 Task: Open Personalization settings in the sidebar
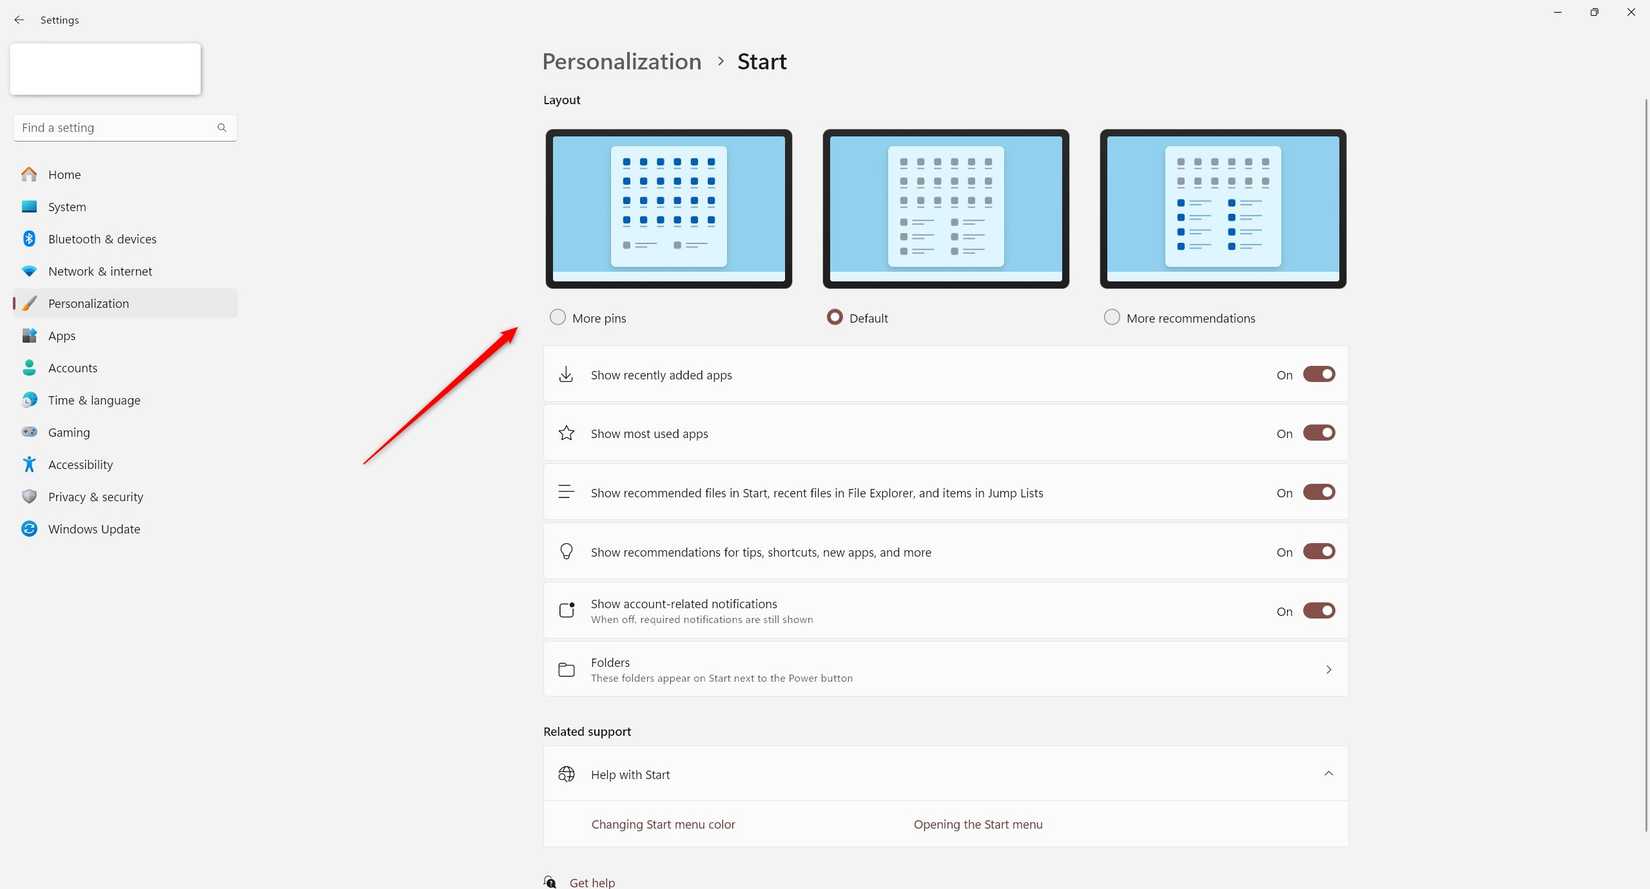[x=88, y=303]
